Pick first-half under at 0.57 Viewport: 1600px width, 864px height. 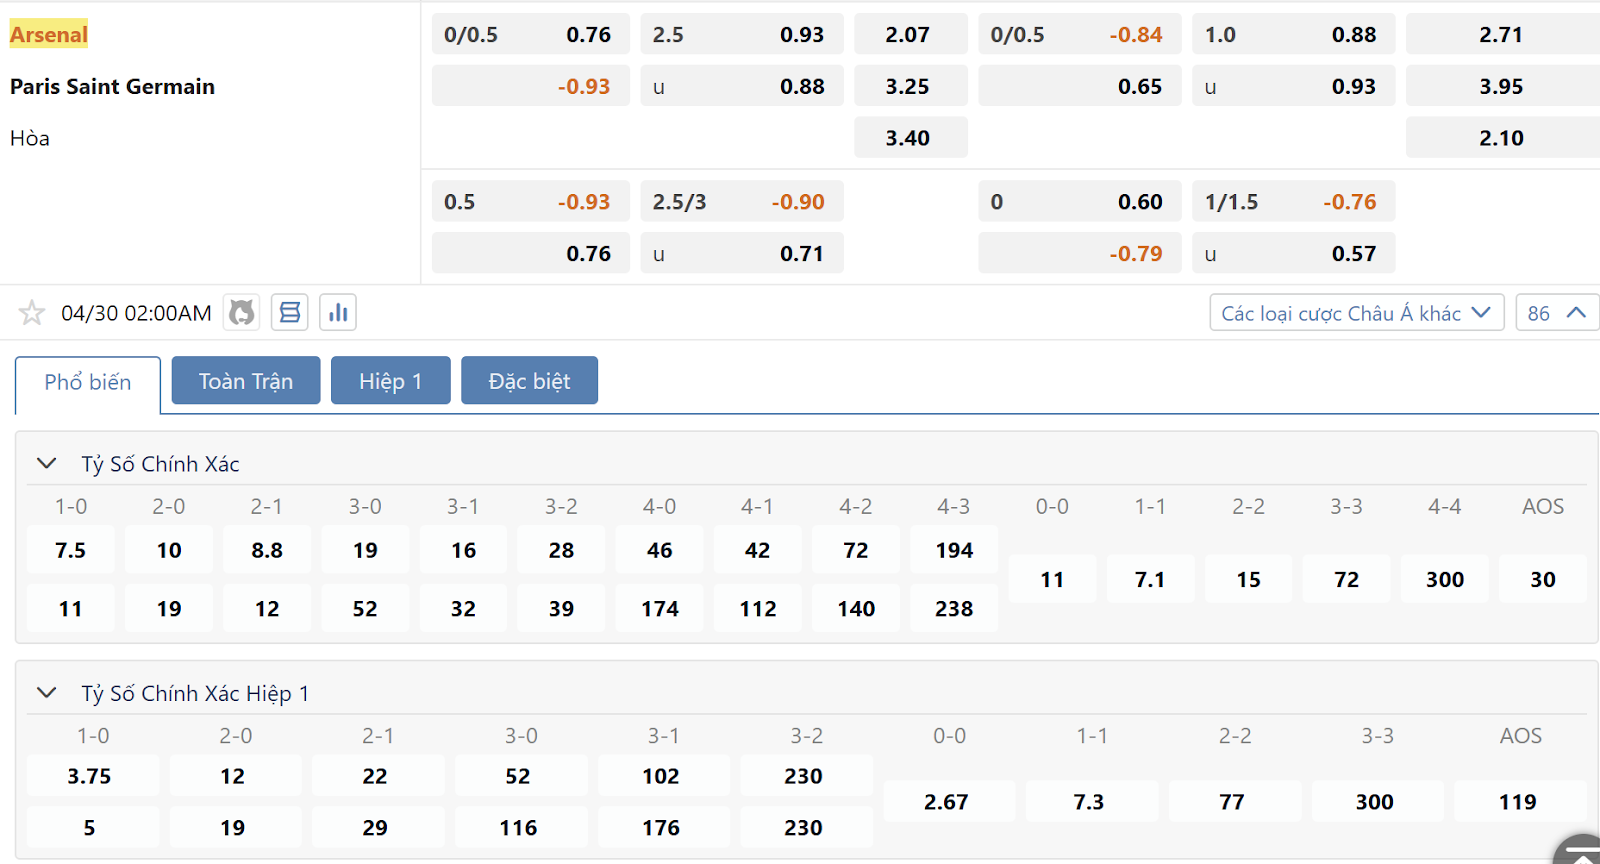1294,253
